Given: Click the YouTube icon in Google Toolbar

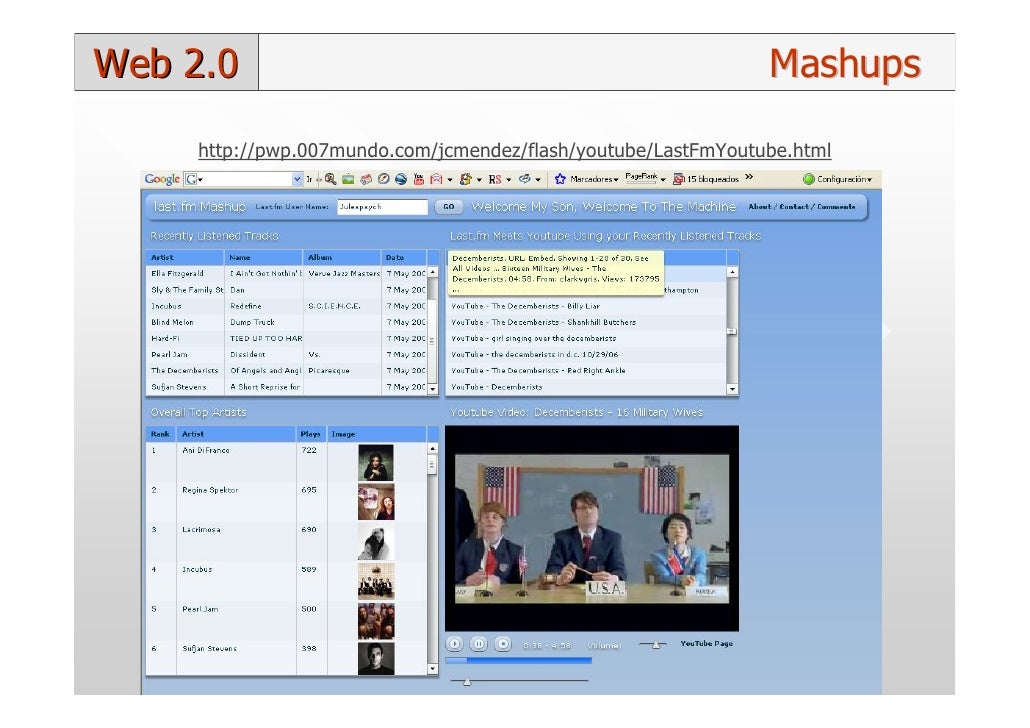Looking at the screenshot, I should pyautogui.click(x=418, y=179).
